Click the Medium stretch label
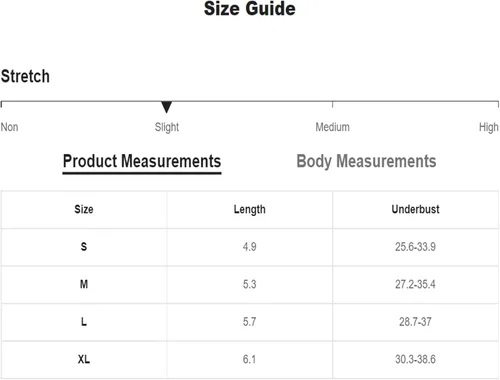Viewport: 500px width, 380px height. tap(332, 127)
